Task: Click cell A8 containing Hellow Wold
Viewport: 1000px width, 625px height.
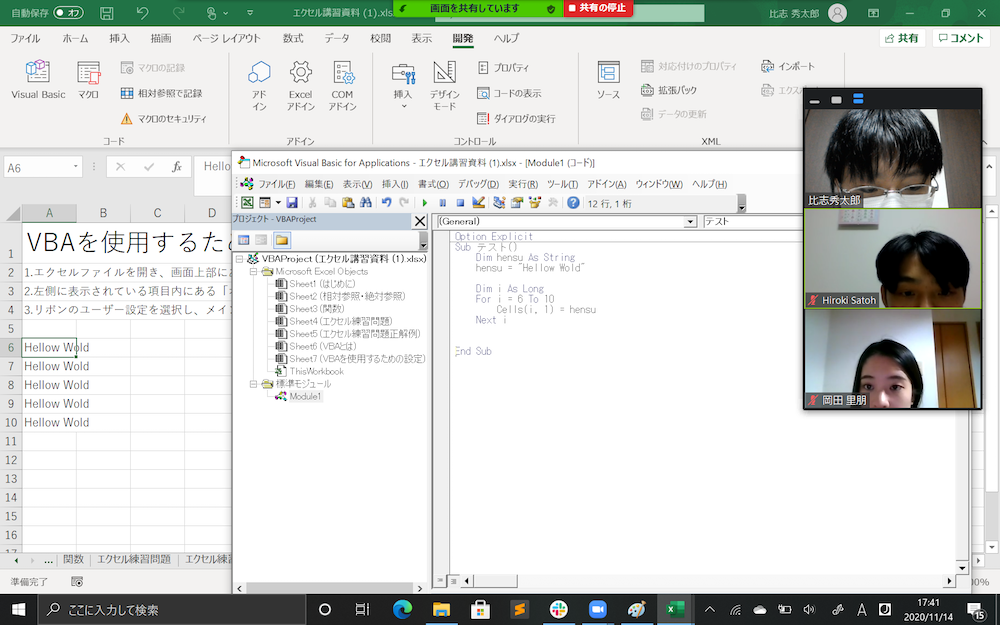Action: coord(49,385)
